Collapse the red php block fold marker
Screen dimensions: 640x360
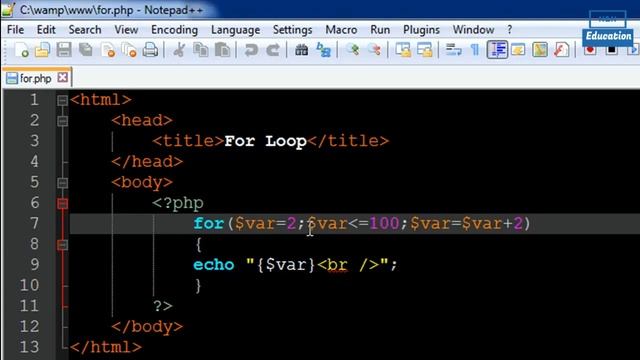pos(62,203)
